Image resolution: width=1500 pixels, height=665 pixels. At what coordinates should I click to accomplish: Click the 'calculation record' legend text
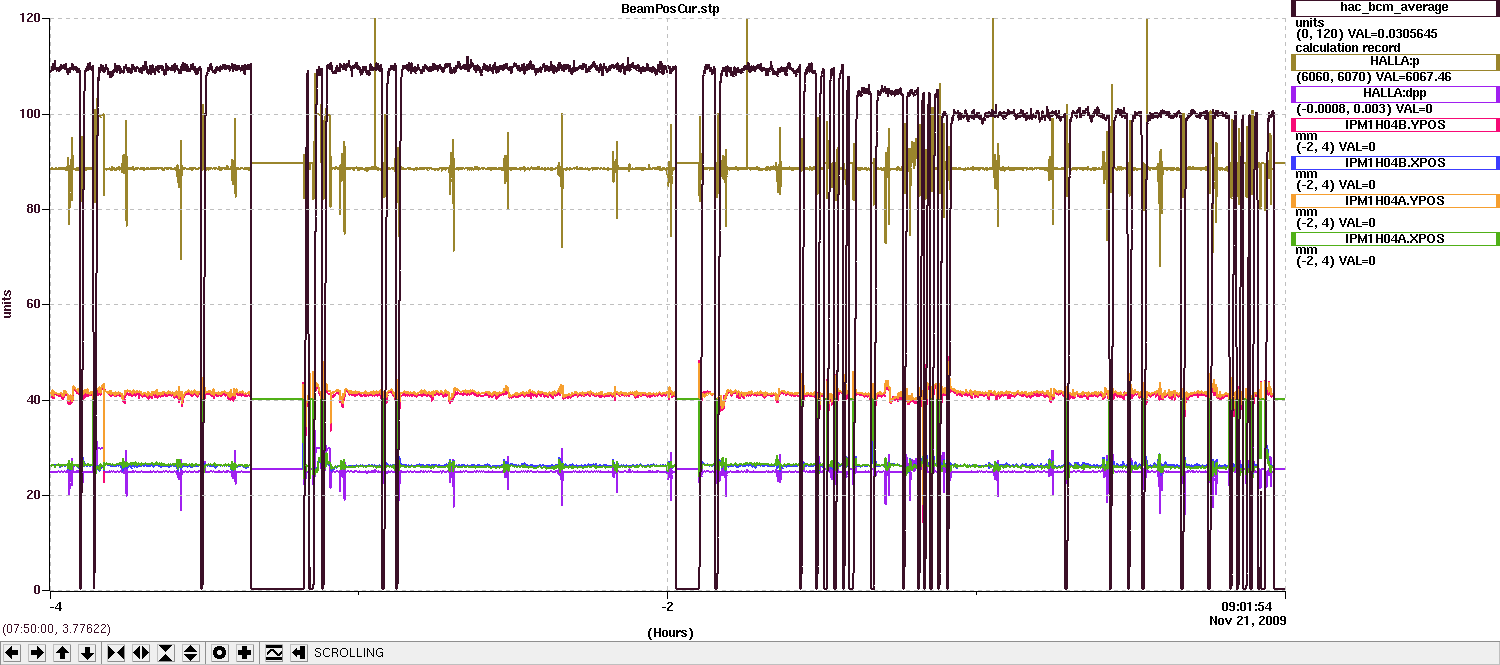(1347, 47)
